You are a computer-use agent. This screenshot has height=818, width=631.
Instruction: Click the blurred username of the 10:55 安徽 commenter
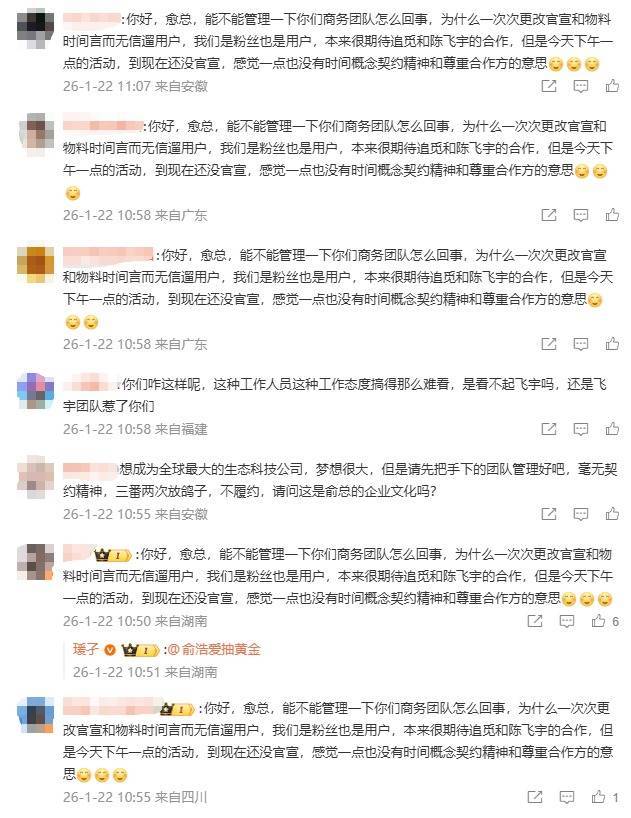pyautogui.click(x=91, y=469)
